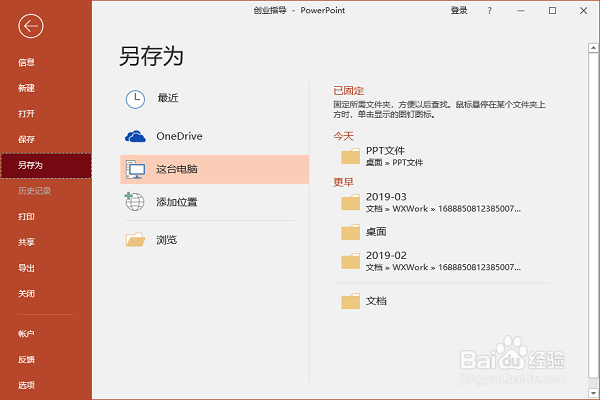600x400 pixels.
Task: Select the 文档 folder
Action: [x=376, y=300]
